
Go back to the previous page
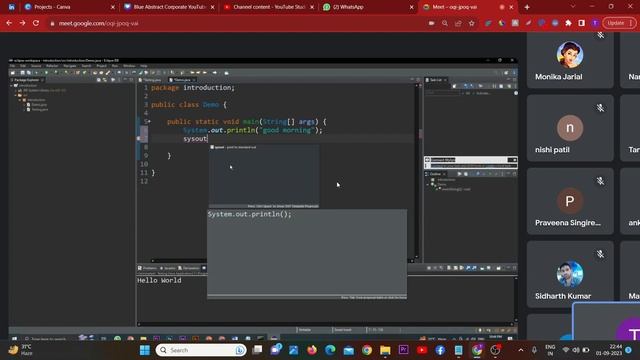(x=9, y=23)
